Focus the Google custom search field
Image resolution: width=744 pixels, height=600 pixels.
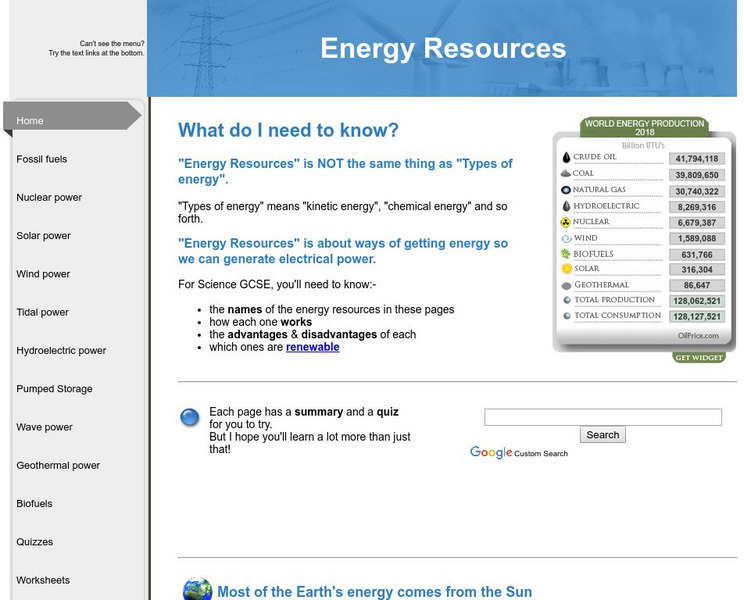(x=602, y=417)
